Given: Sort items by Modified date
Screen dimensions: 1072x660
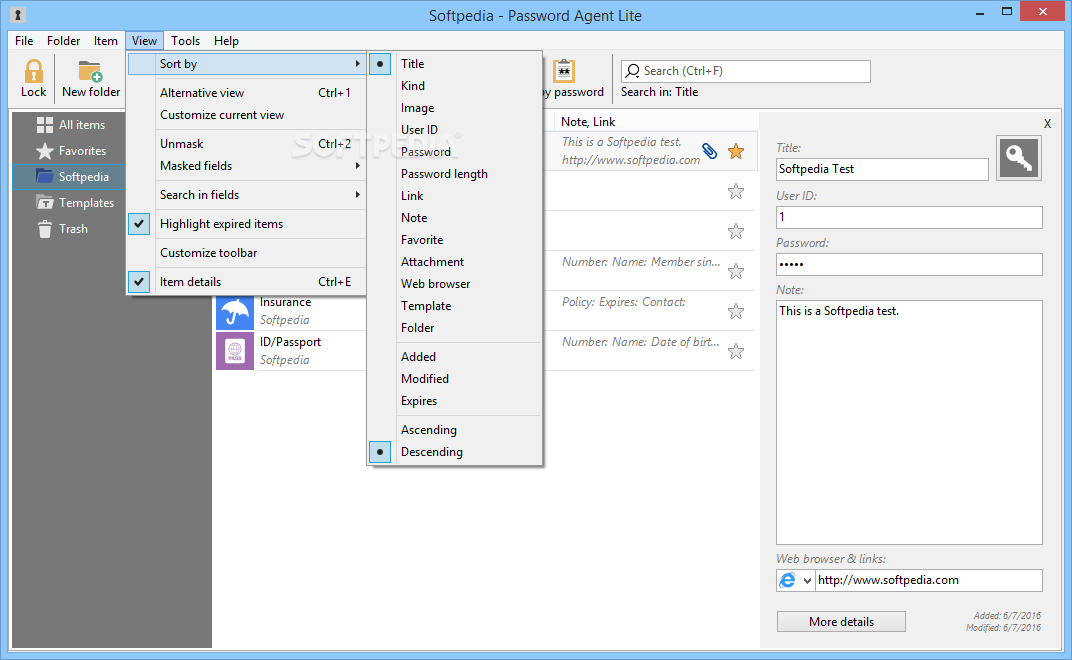Looking at the screenshot, I should pos(455,378).
